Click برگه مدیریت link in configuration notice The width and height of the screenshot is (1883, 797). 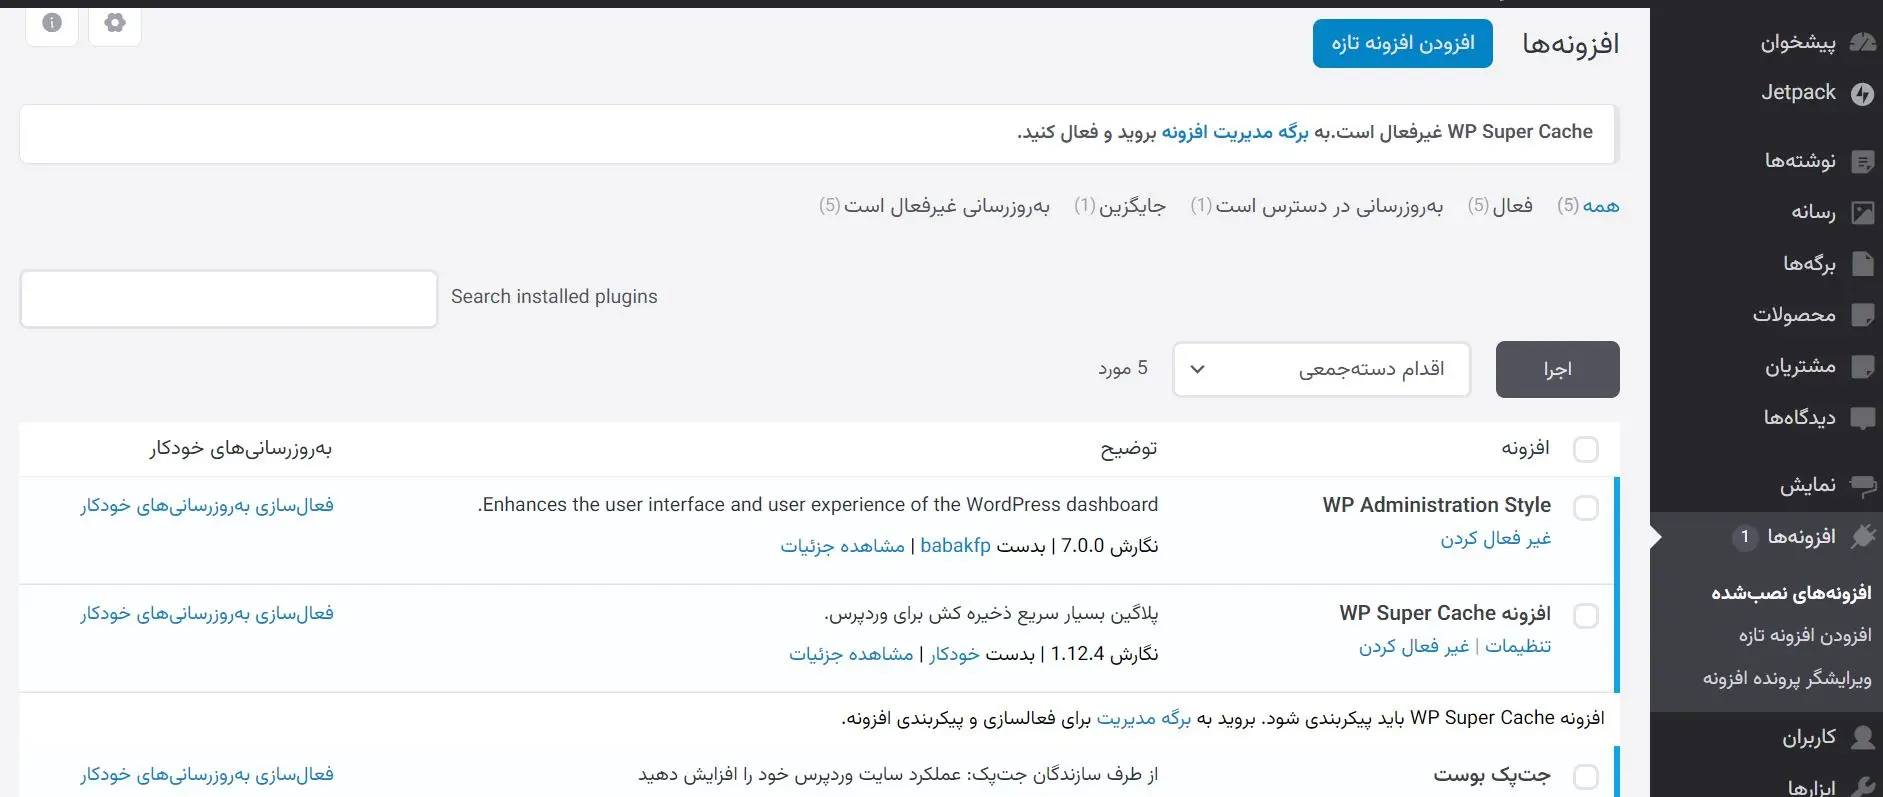pyautogui.click(x=1144, y=718)
